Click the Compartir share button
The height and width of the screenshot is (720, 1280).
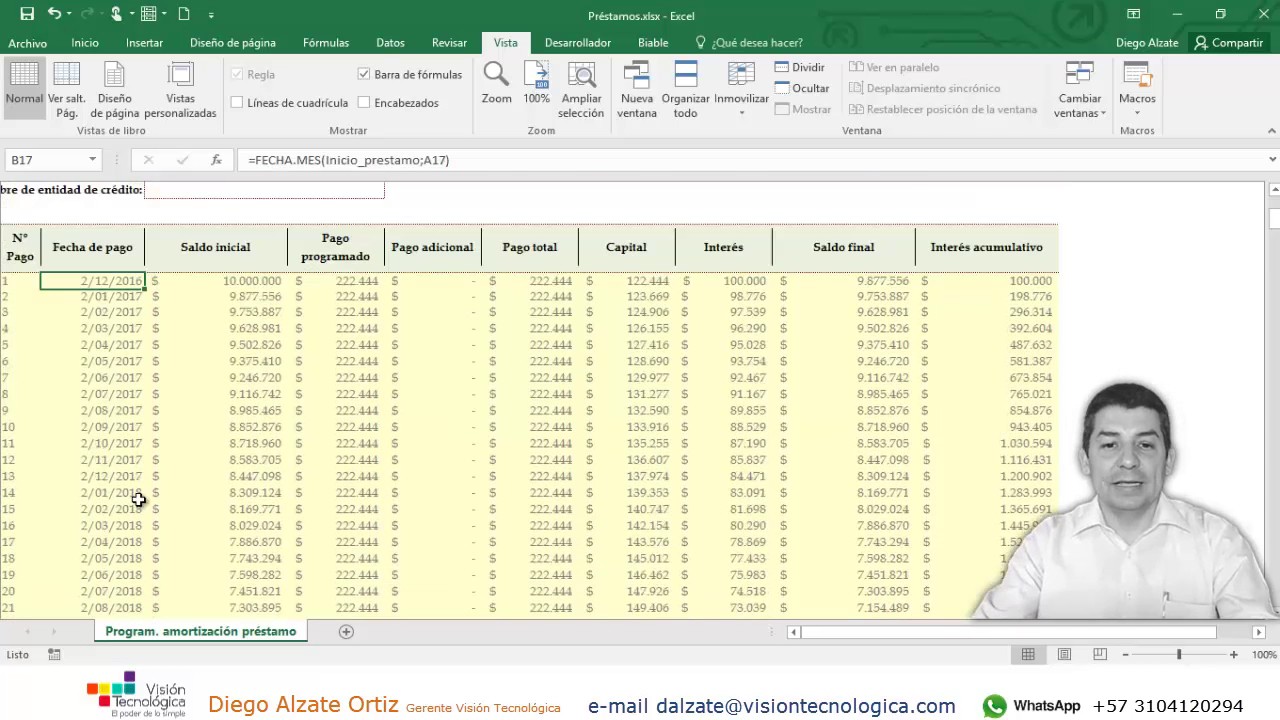tap(1229, 43)
